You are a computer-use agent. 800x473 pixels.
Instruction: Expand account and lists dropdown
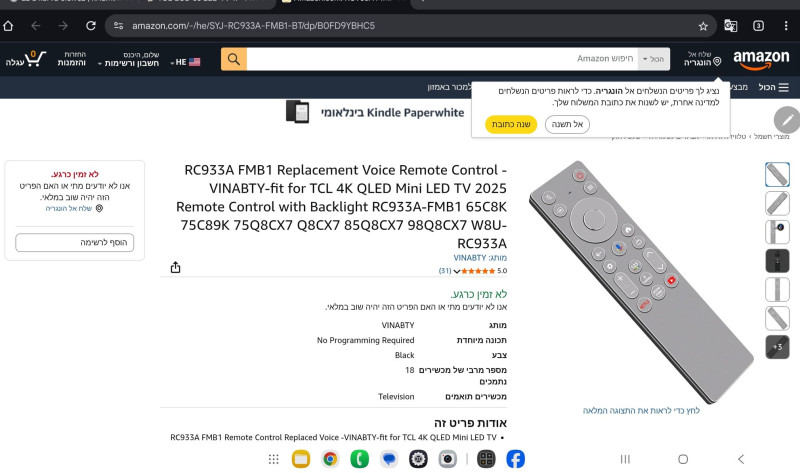129,59
